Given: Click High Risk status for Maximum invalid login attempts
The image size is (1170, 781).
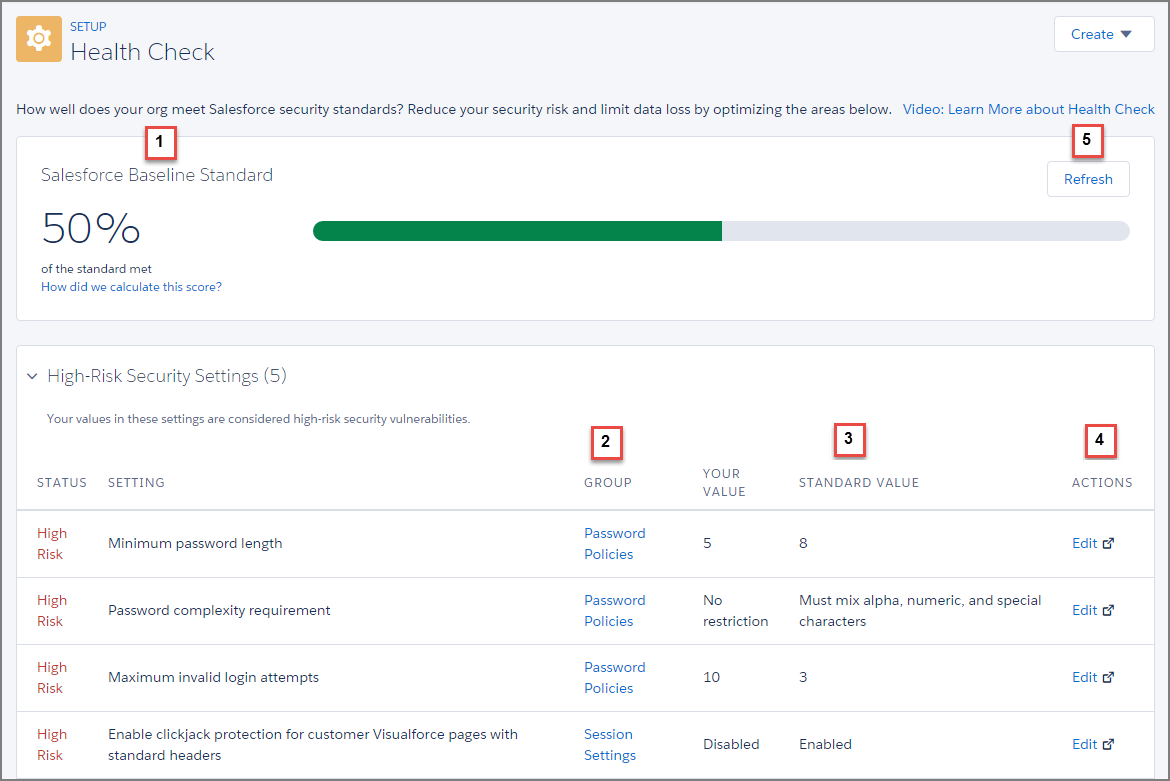Looking at the screenshot, I should [x=52, y=678].
